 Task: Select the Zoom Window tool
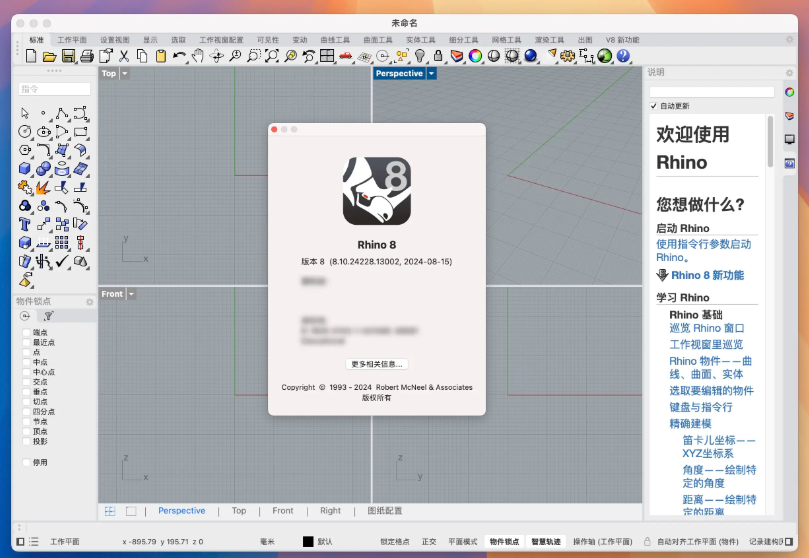coord(253,56)
